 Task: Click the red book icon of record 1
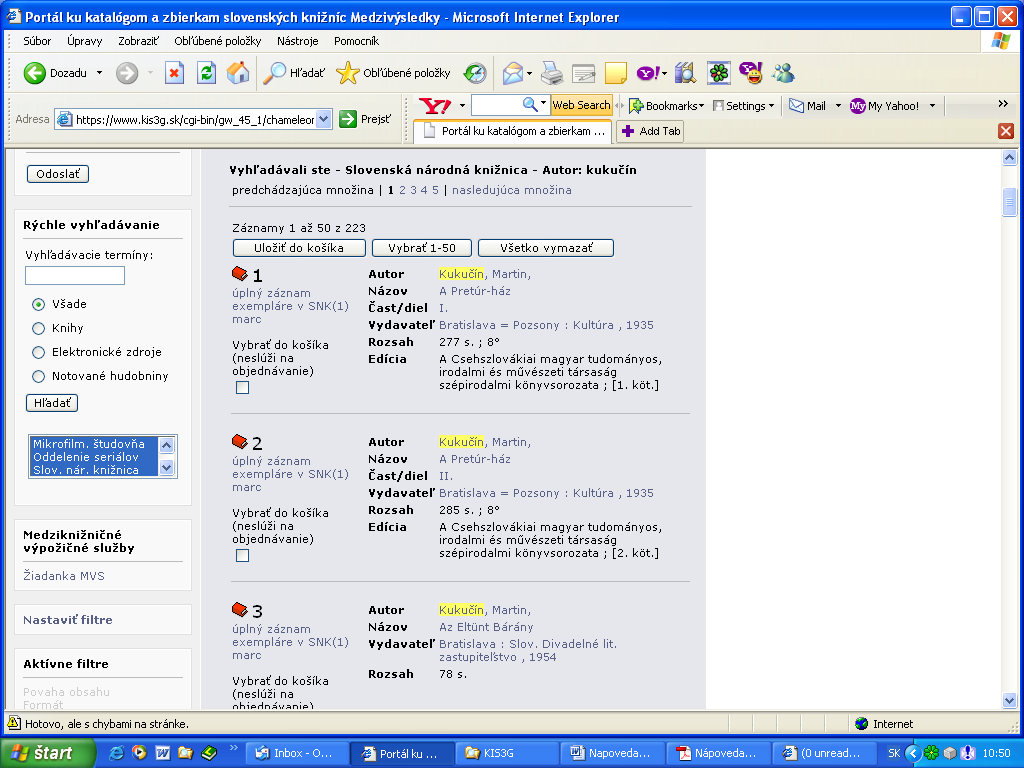click(239, 274)
